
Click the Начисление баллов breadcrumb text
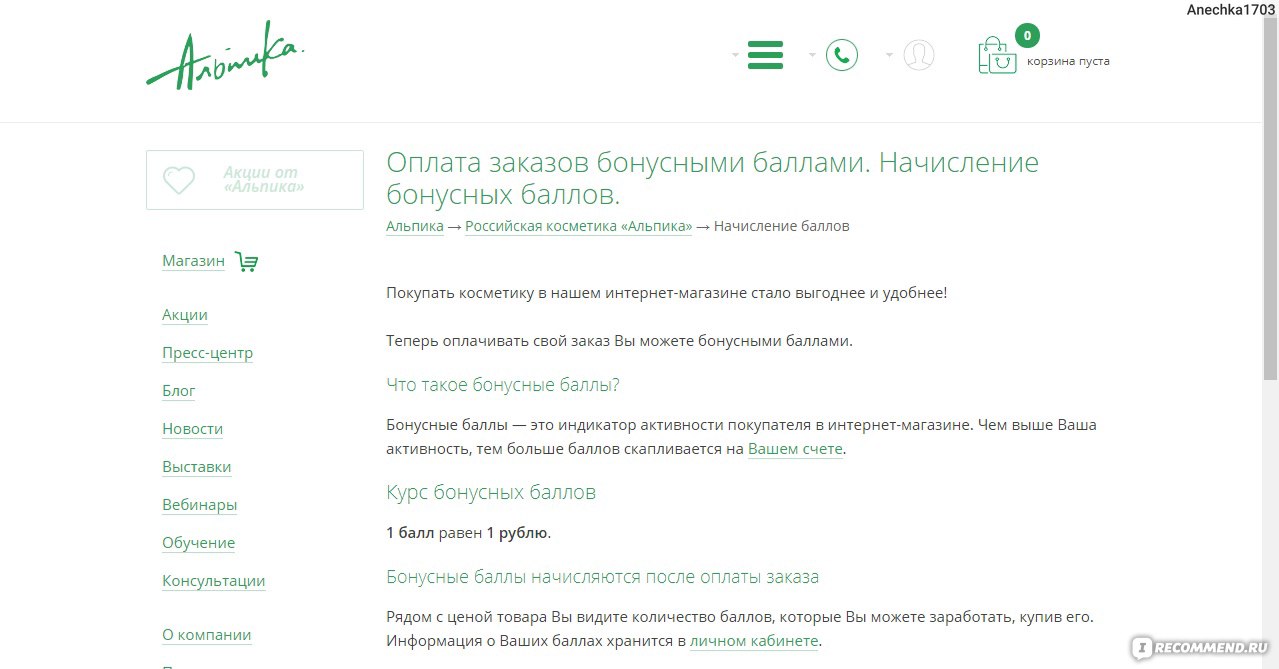(781, 226)
